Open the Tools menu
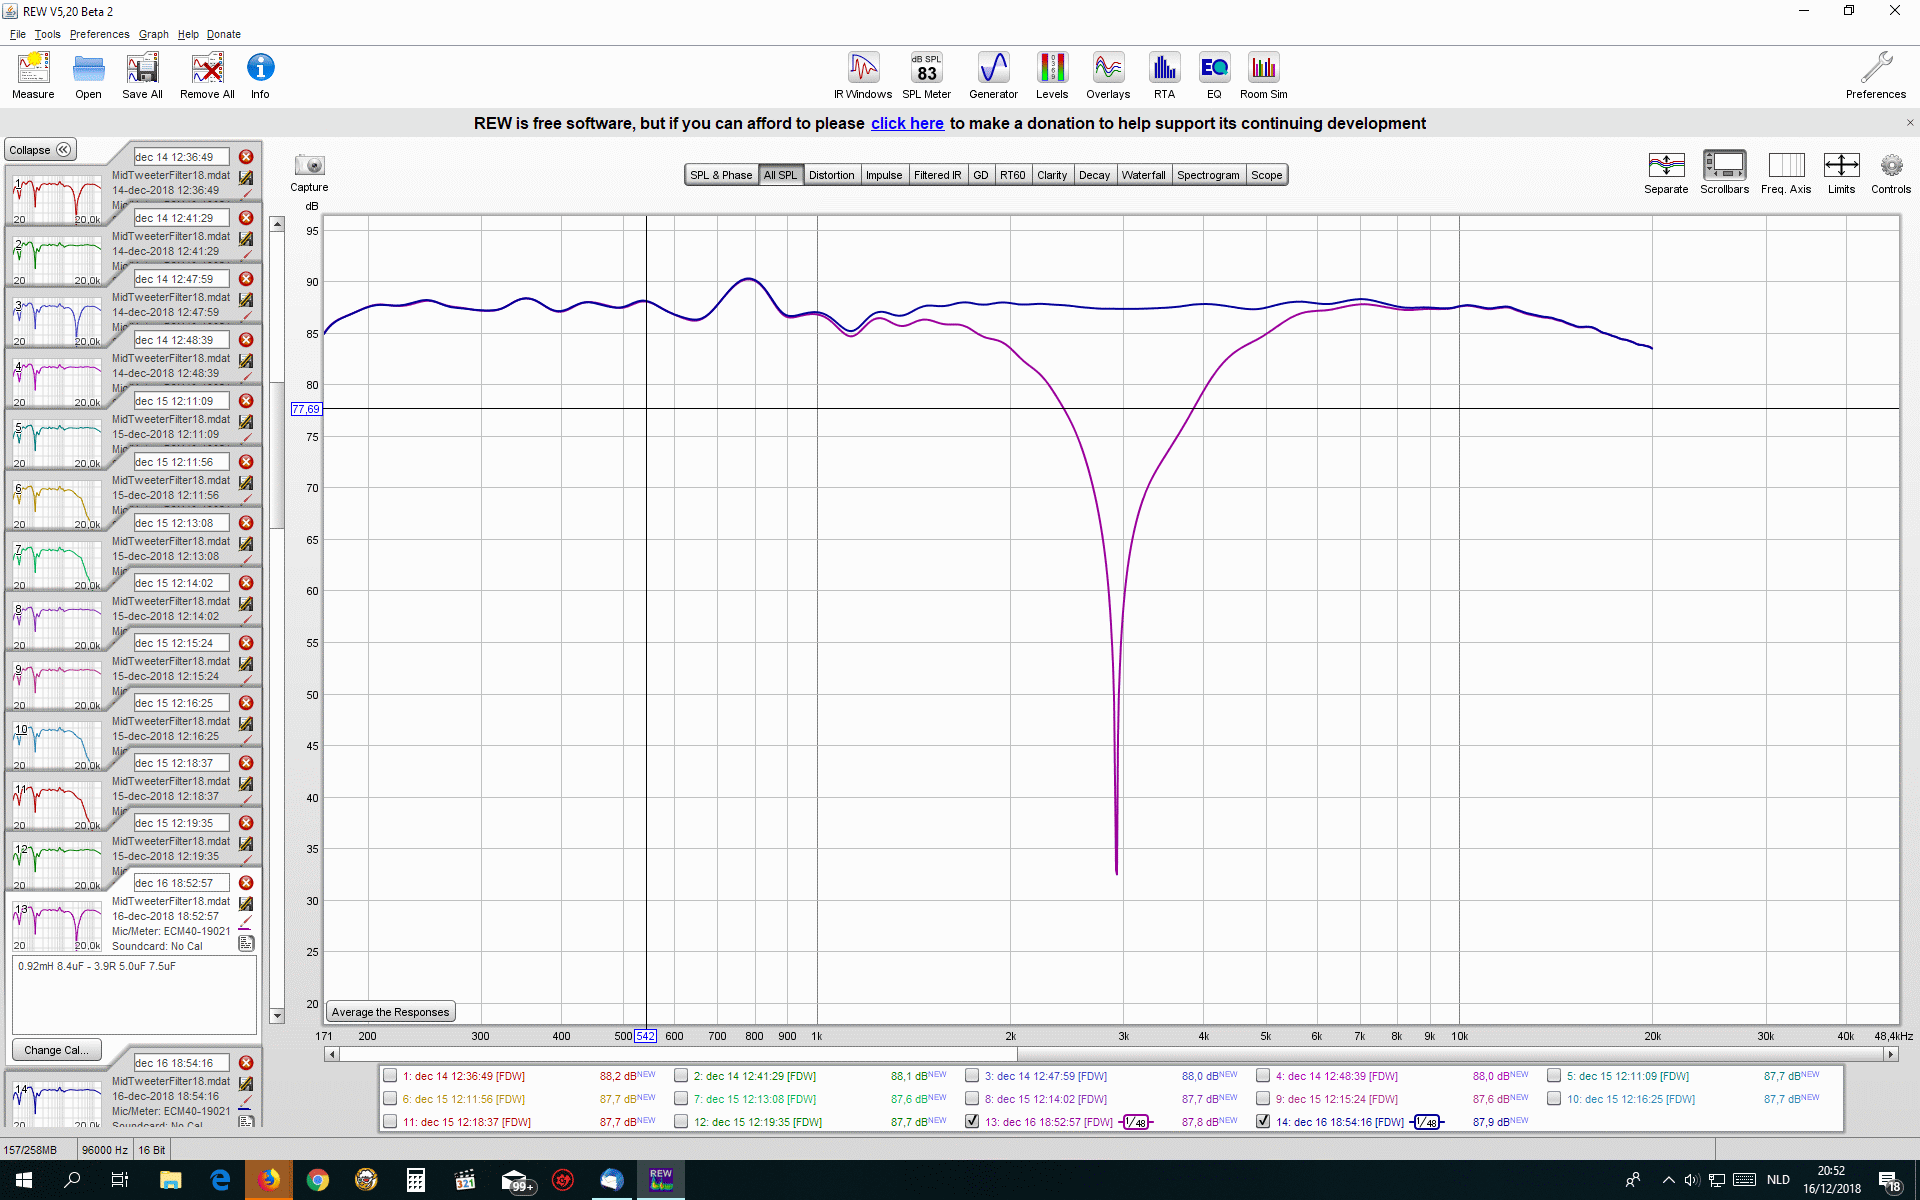Image resolution: width=1920 pixels, height=1200 pixels. tap(47, 34)
